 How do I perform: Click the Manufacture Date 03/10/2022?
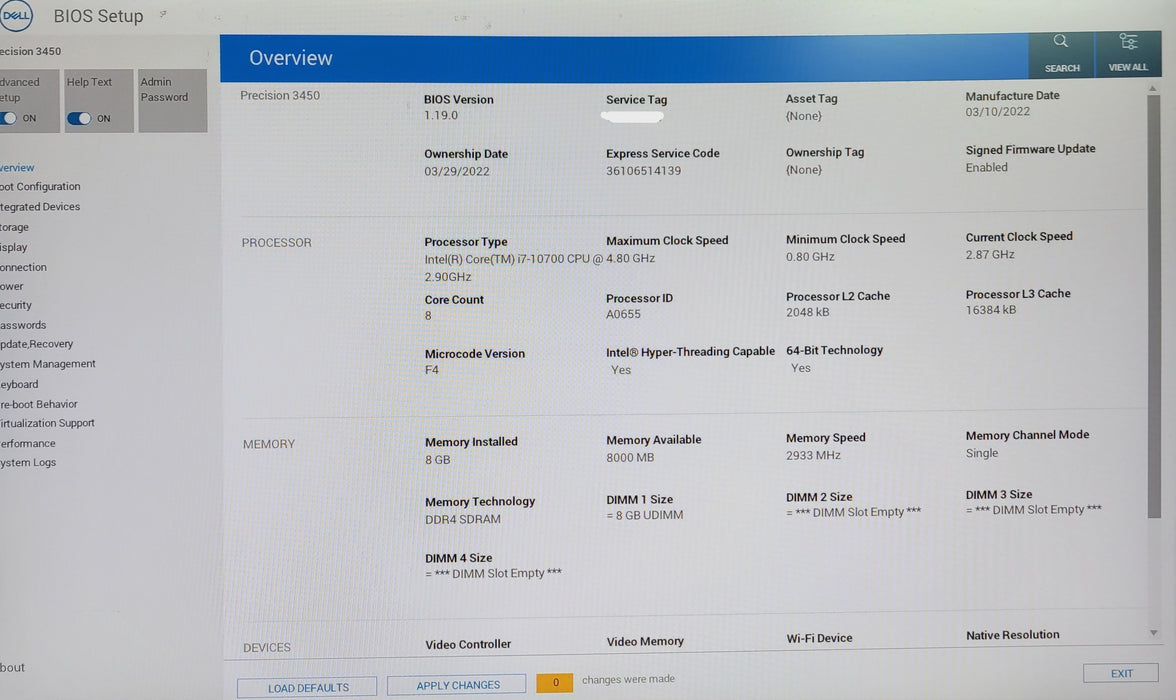998,112
